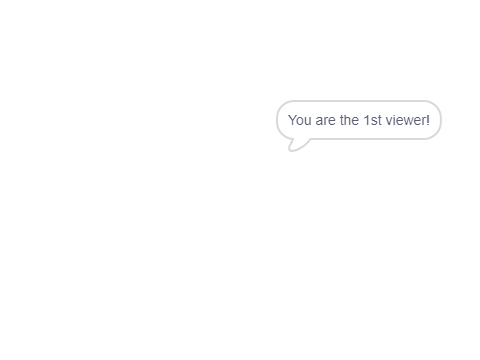Click the word 'are' in the tooltip
480x360 pixels.
[325, 120]
